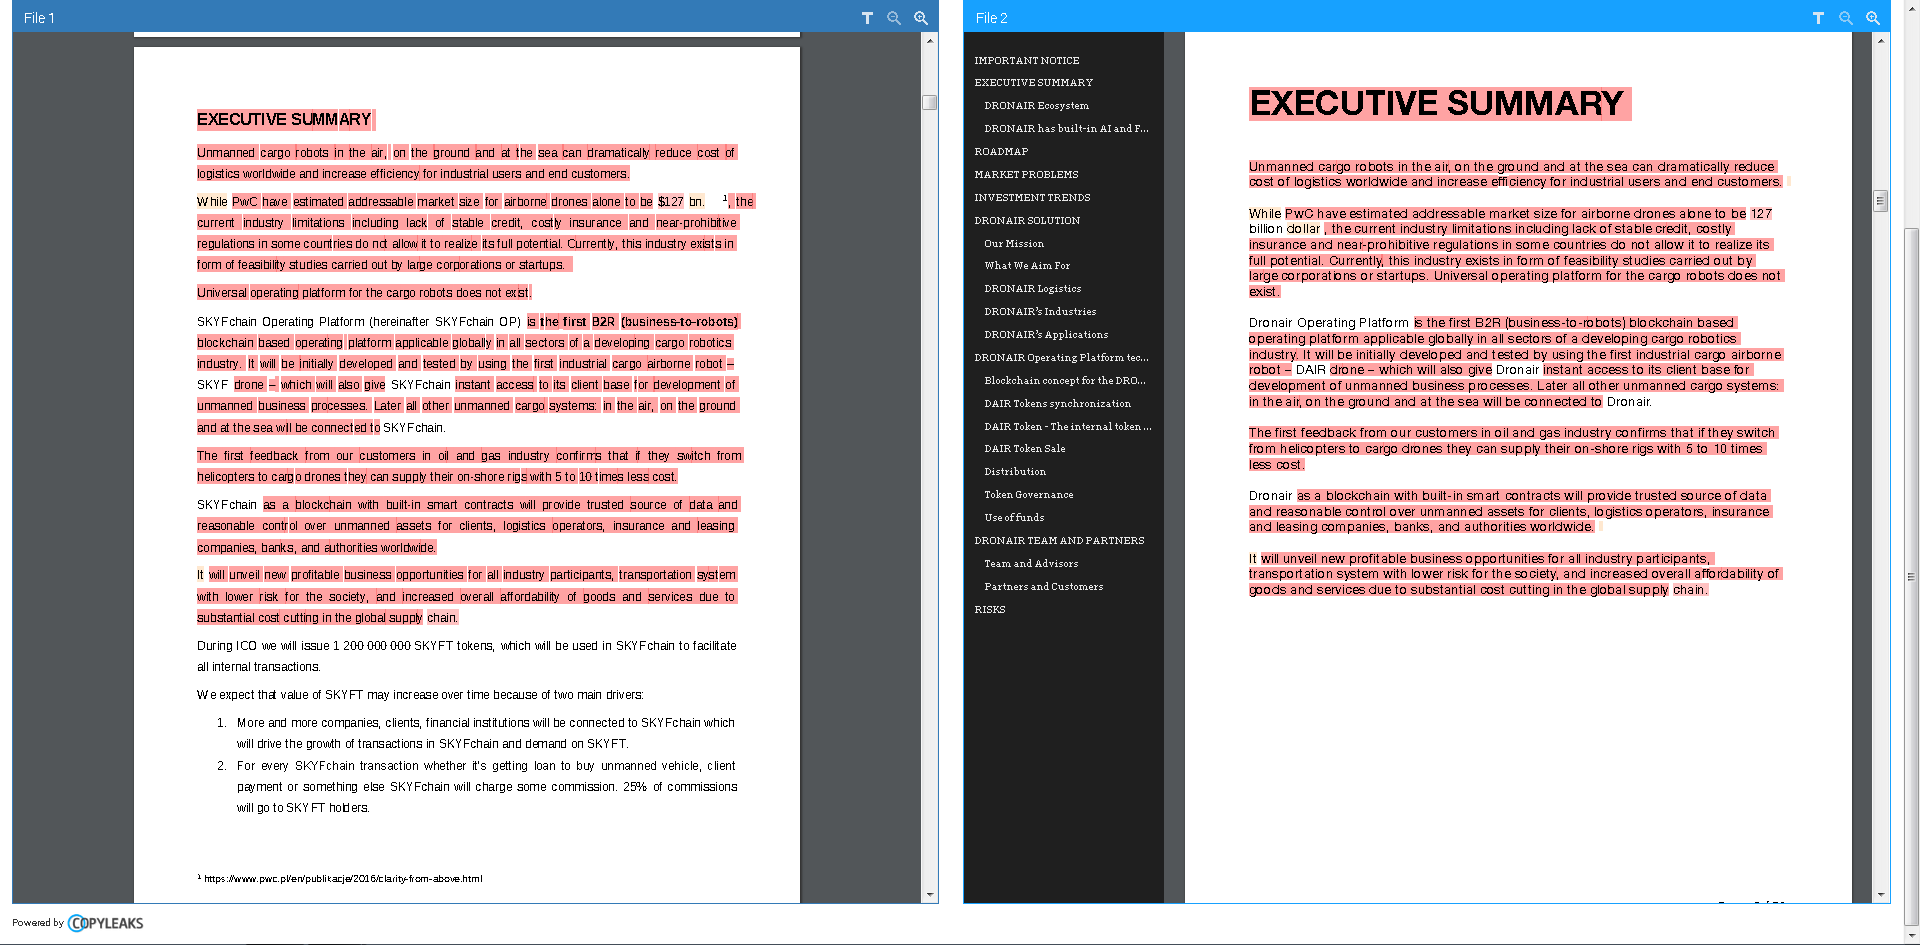Toggle text-only view in File 2 panel

pyautogui.click(x=1818, y=18)
